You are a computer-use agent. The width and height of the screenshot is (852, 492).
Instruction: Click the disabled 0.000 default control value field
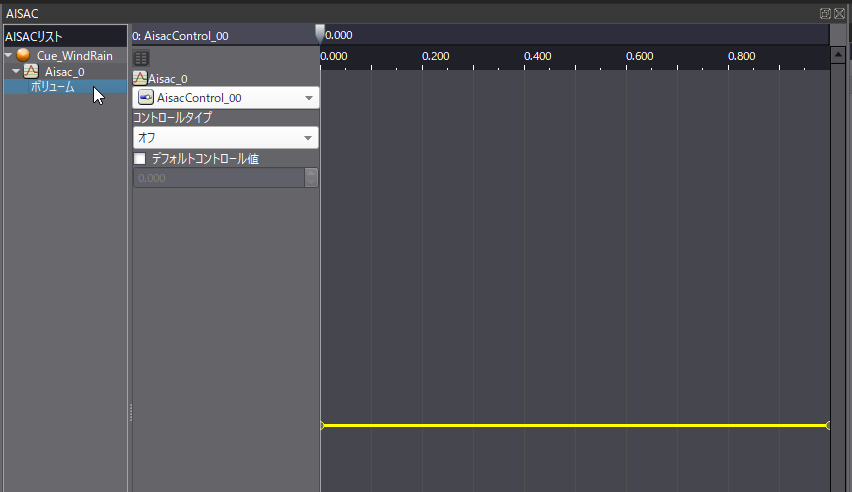[218, 178]
